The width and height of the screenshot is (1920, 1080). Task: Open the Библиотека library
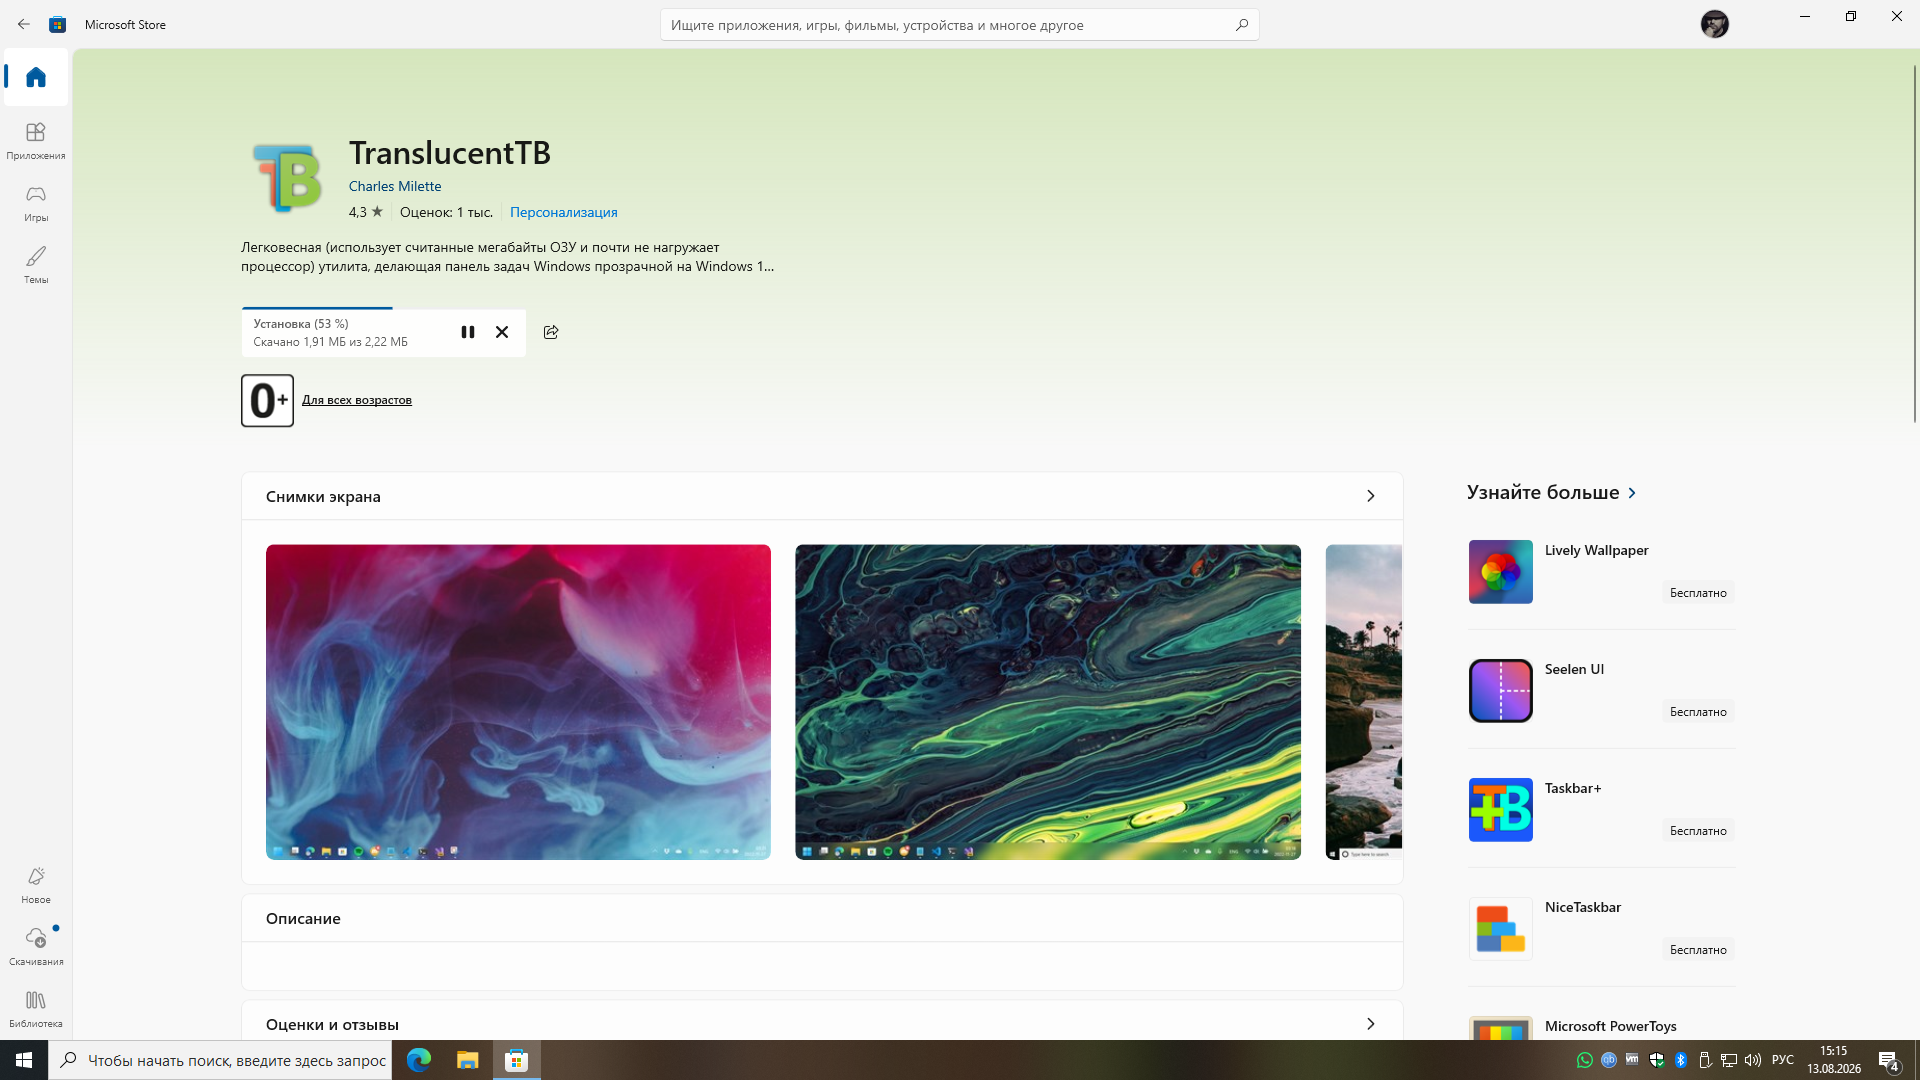[36, 1009]
